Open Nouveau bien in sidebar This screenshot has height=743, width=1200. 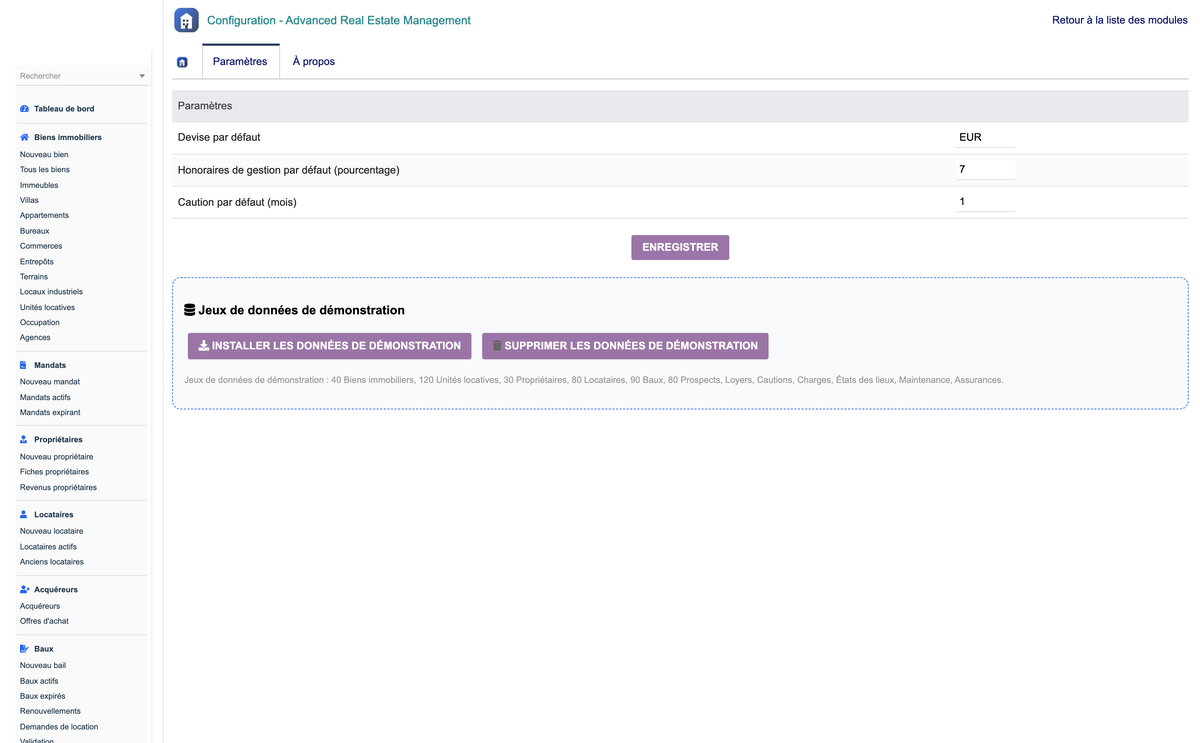44,154
